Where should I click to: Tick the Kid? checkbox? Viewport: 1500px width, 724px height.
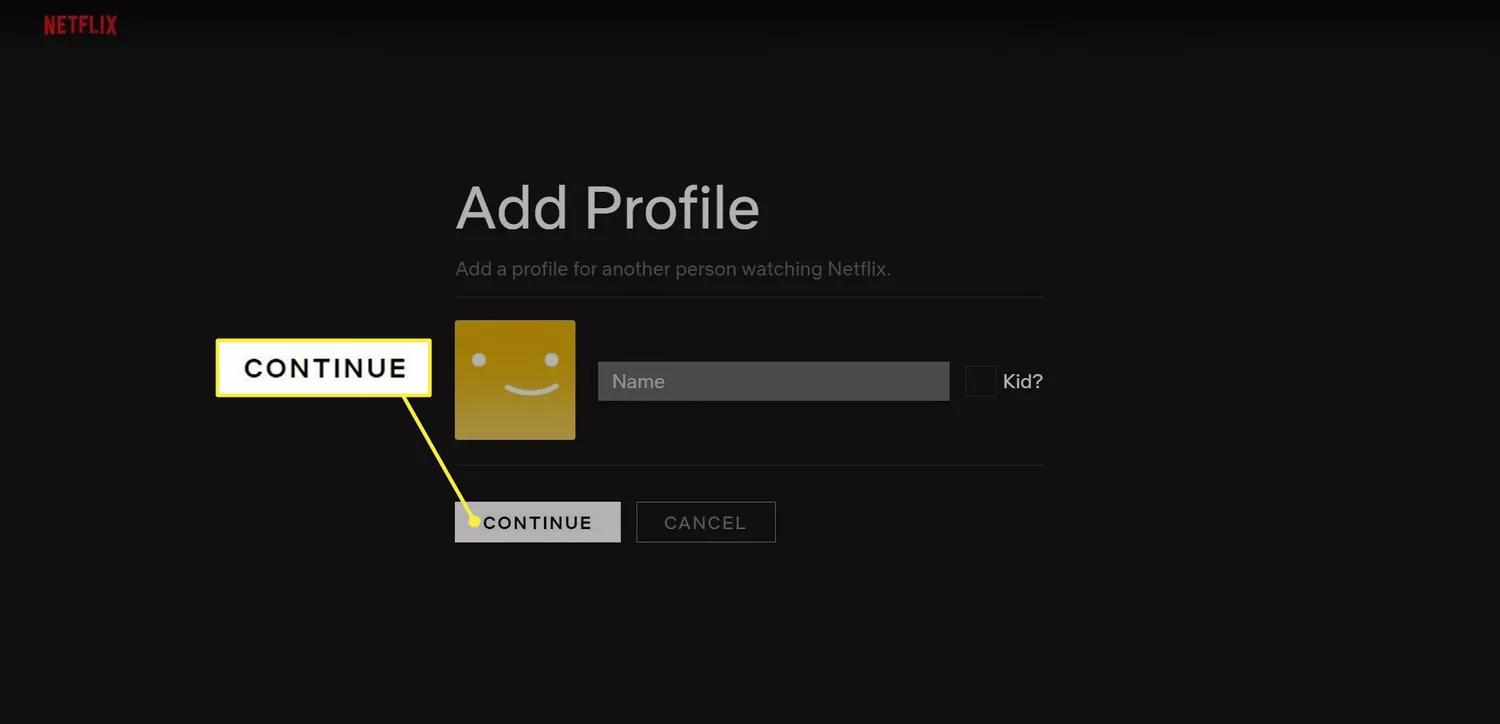tap(980, 381)
